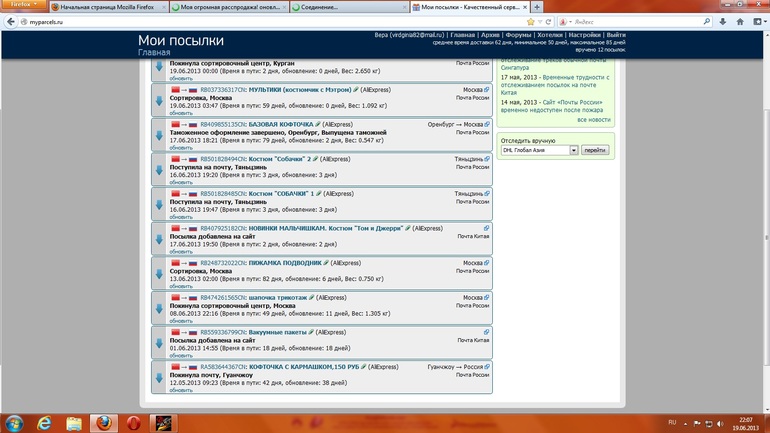Open the external link icon next to Гуанчжоу → Россия
This screenshot has width=770, height=433.
pos(487,367)
